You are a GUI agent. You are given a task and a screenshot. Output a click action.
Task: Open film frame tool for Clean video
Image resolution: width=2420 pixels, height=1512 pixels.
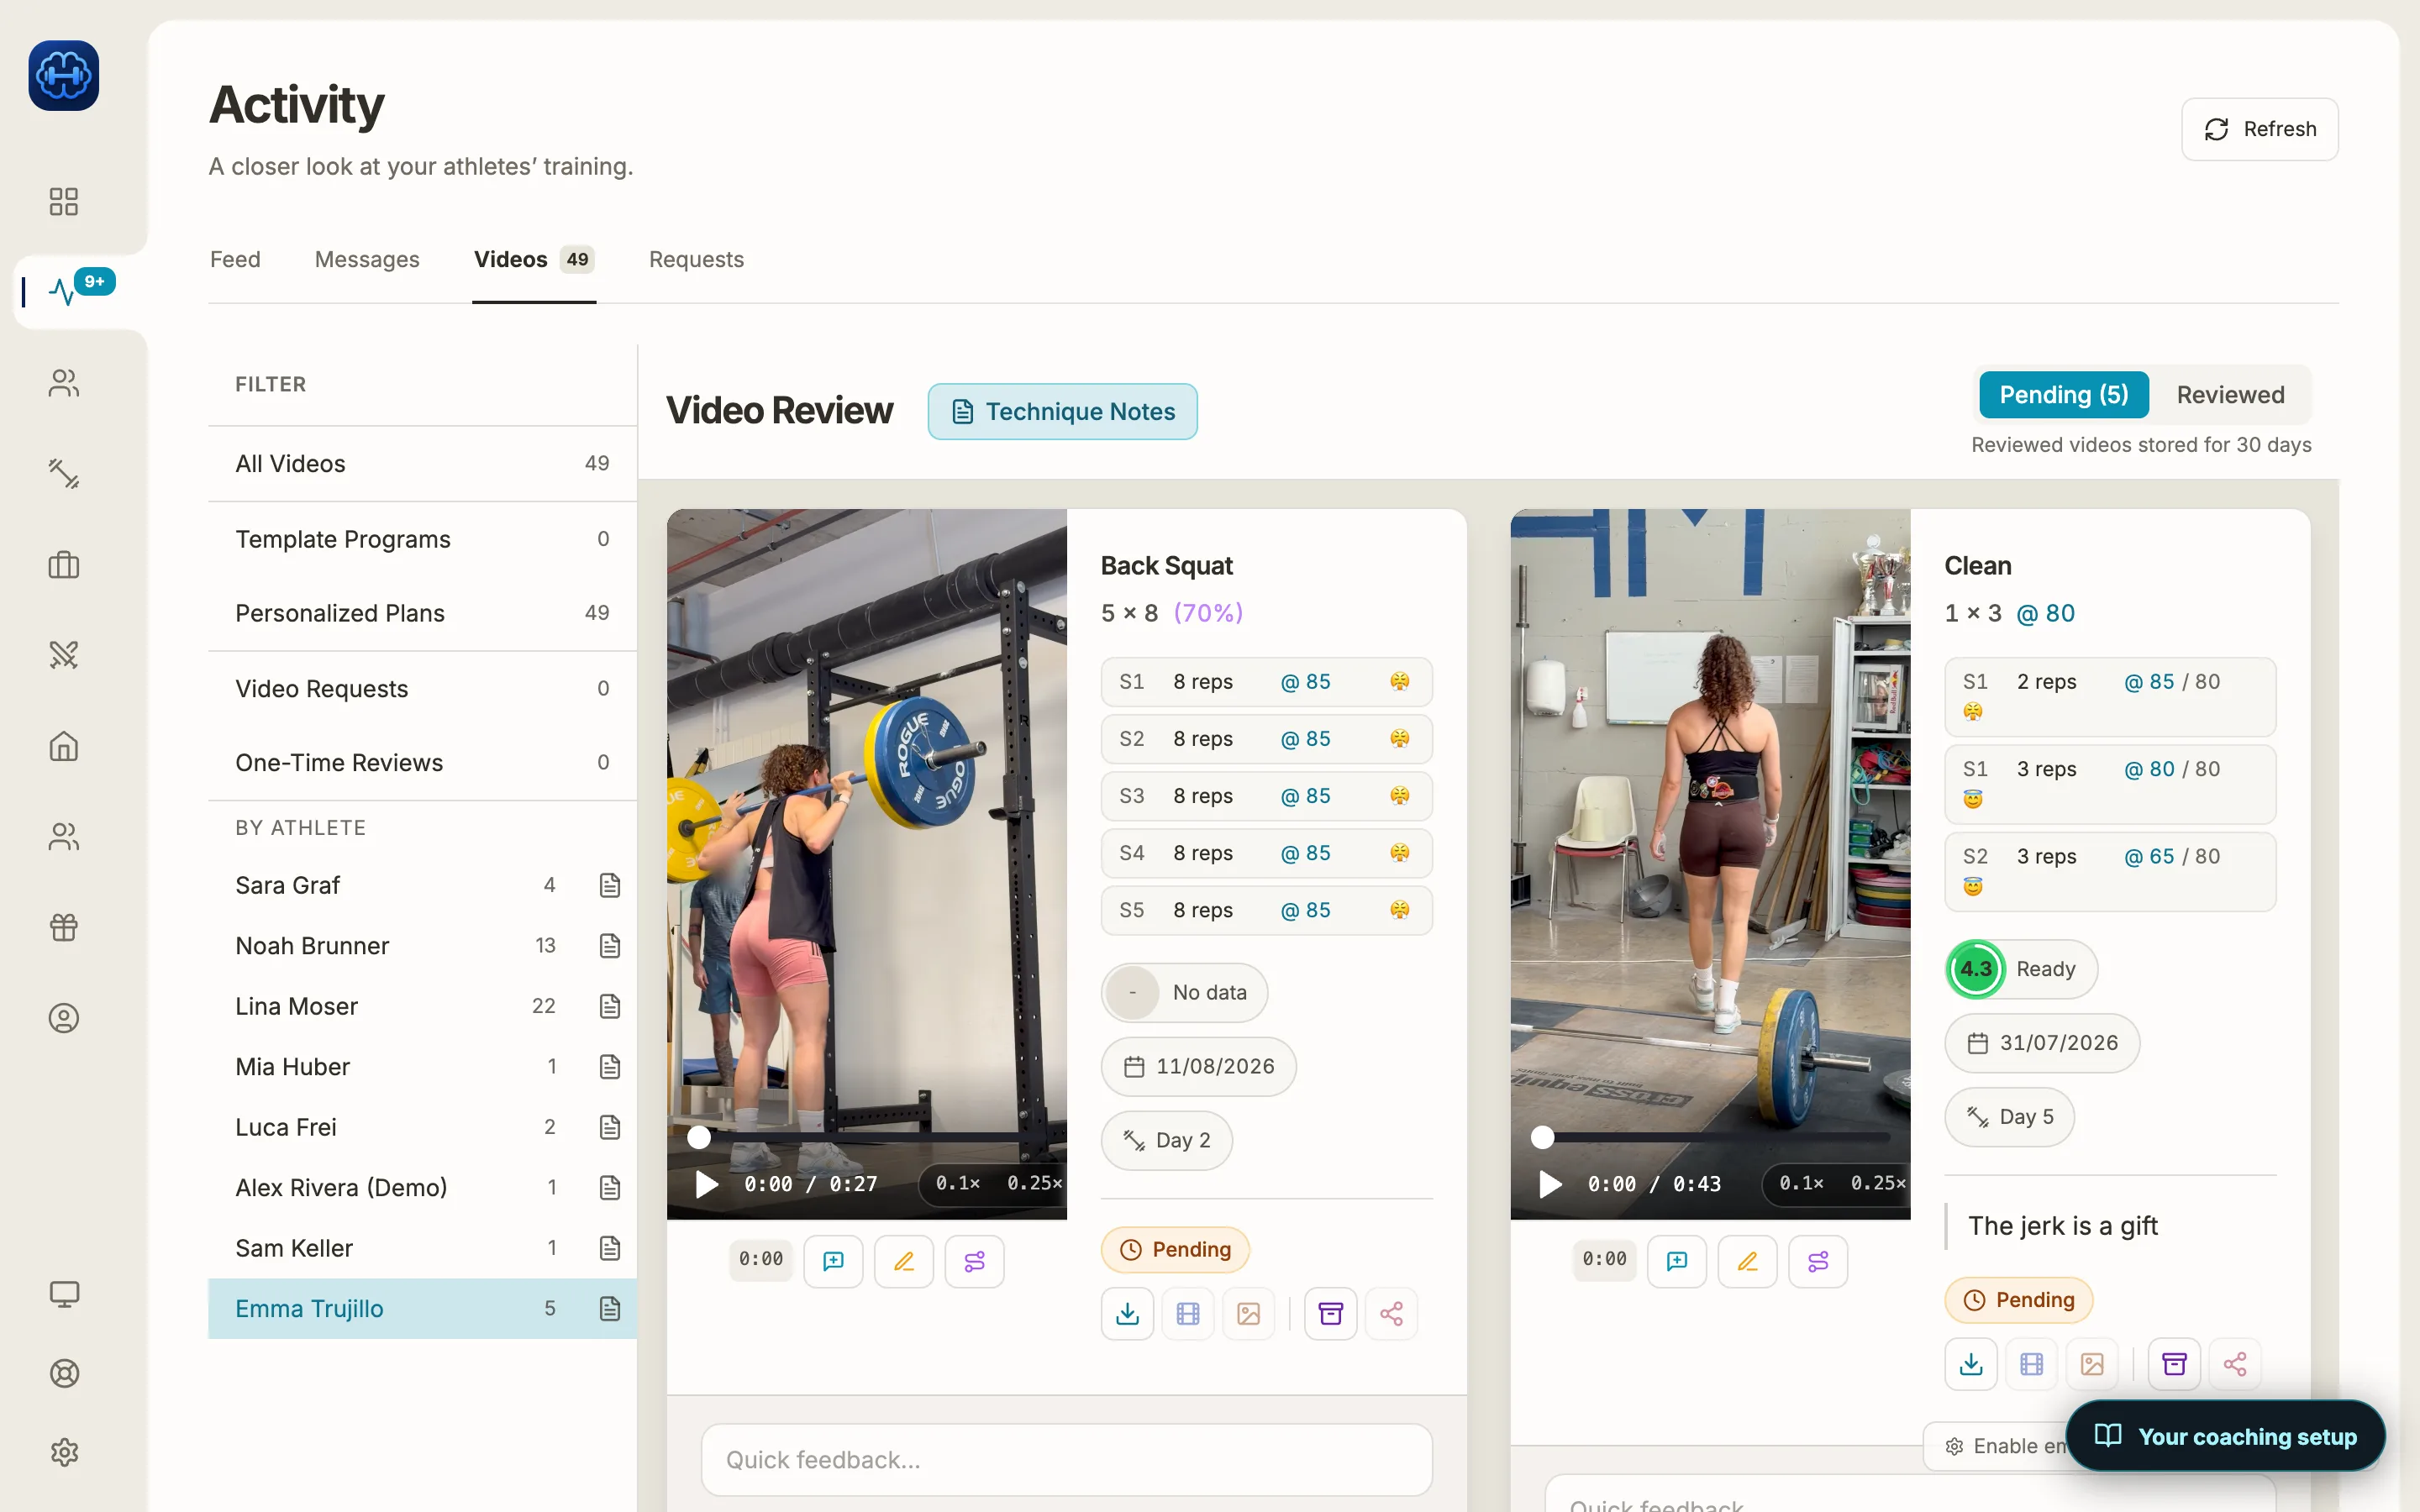tap(2032, 1364)
